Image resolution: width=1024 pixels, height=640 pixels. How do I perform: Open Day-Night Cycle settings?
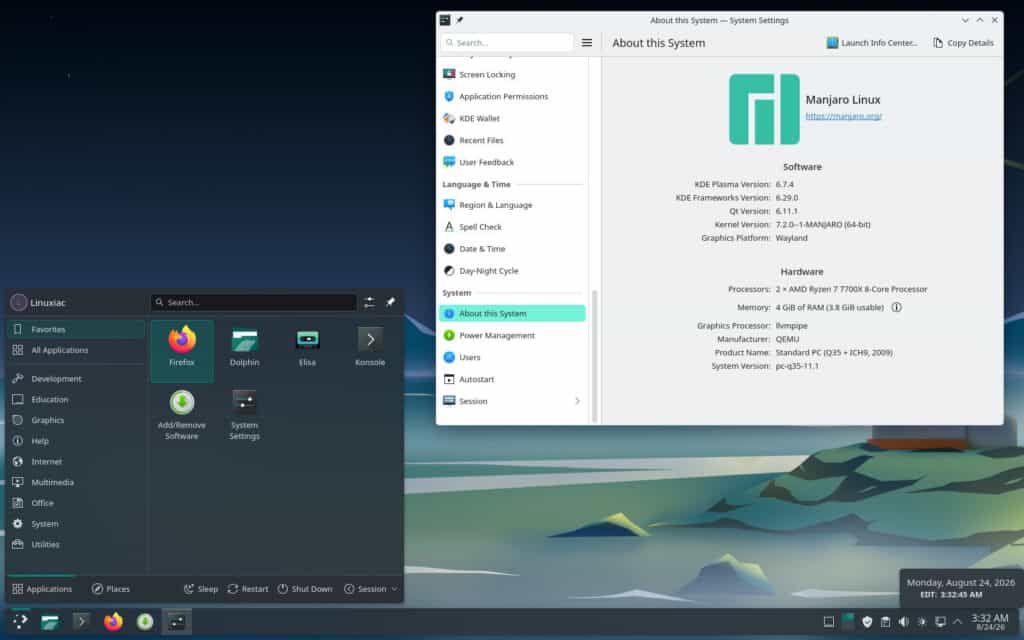(512, 270)
